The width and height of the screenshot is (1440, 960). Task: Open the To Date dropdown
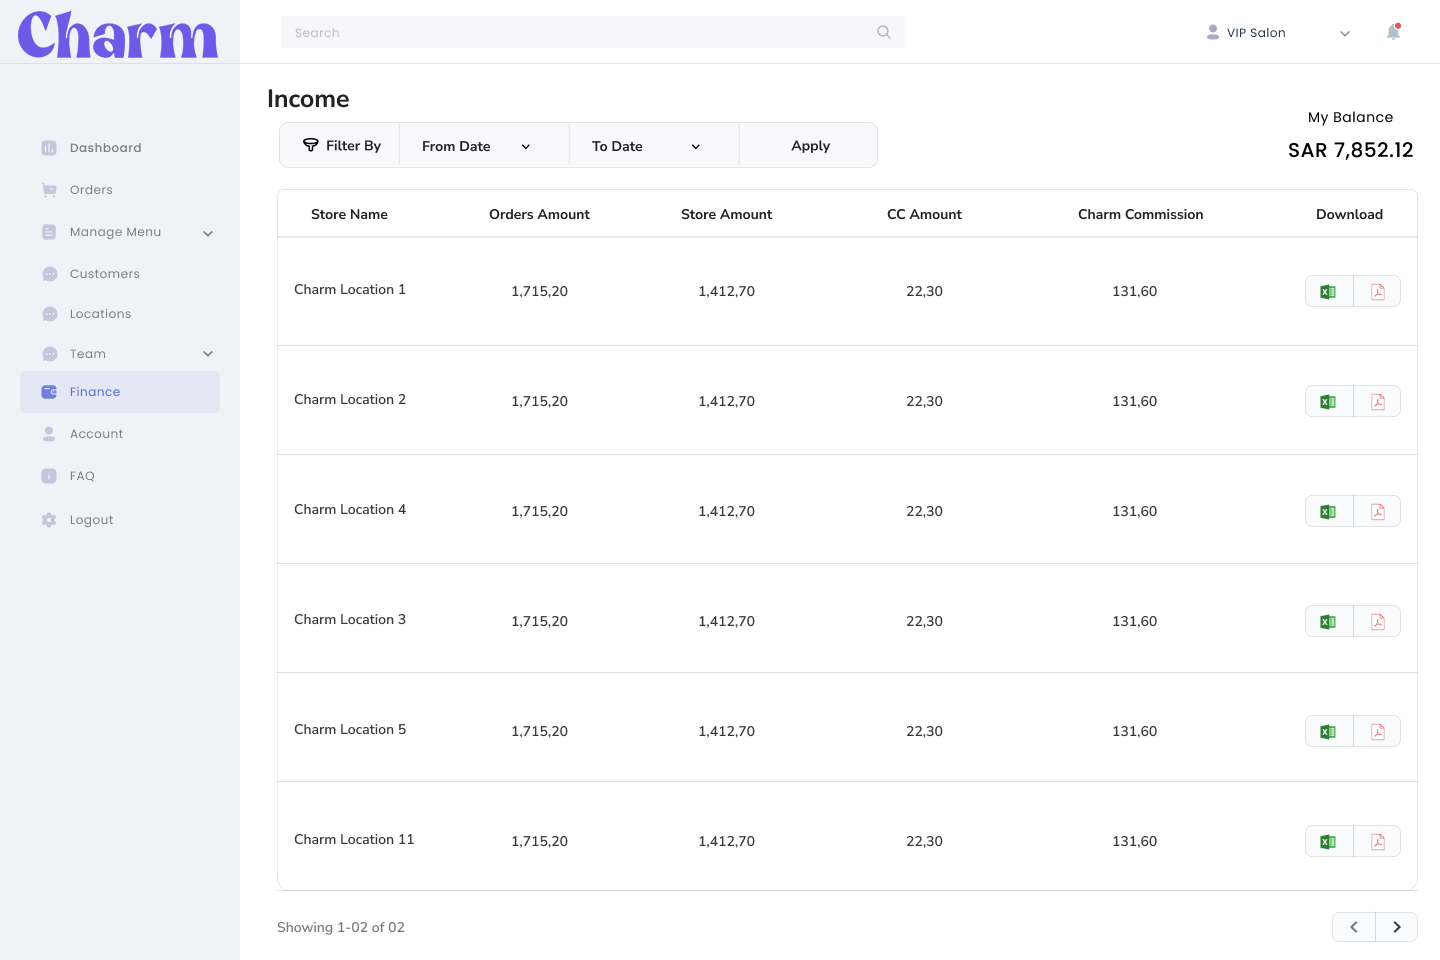654,146
